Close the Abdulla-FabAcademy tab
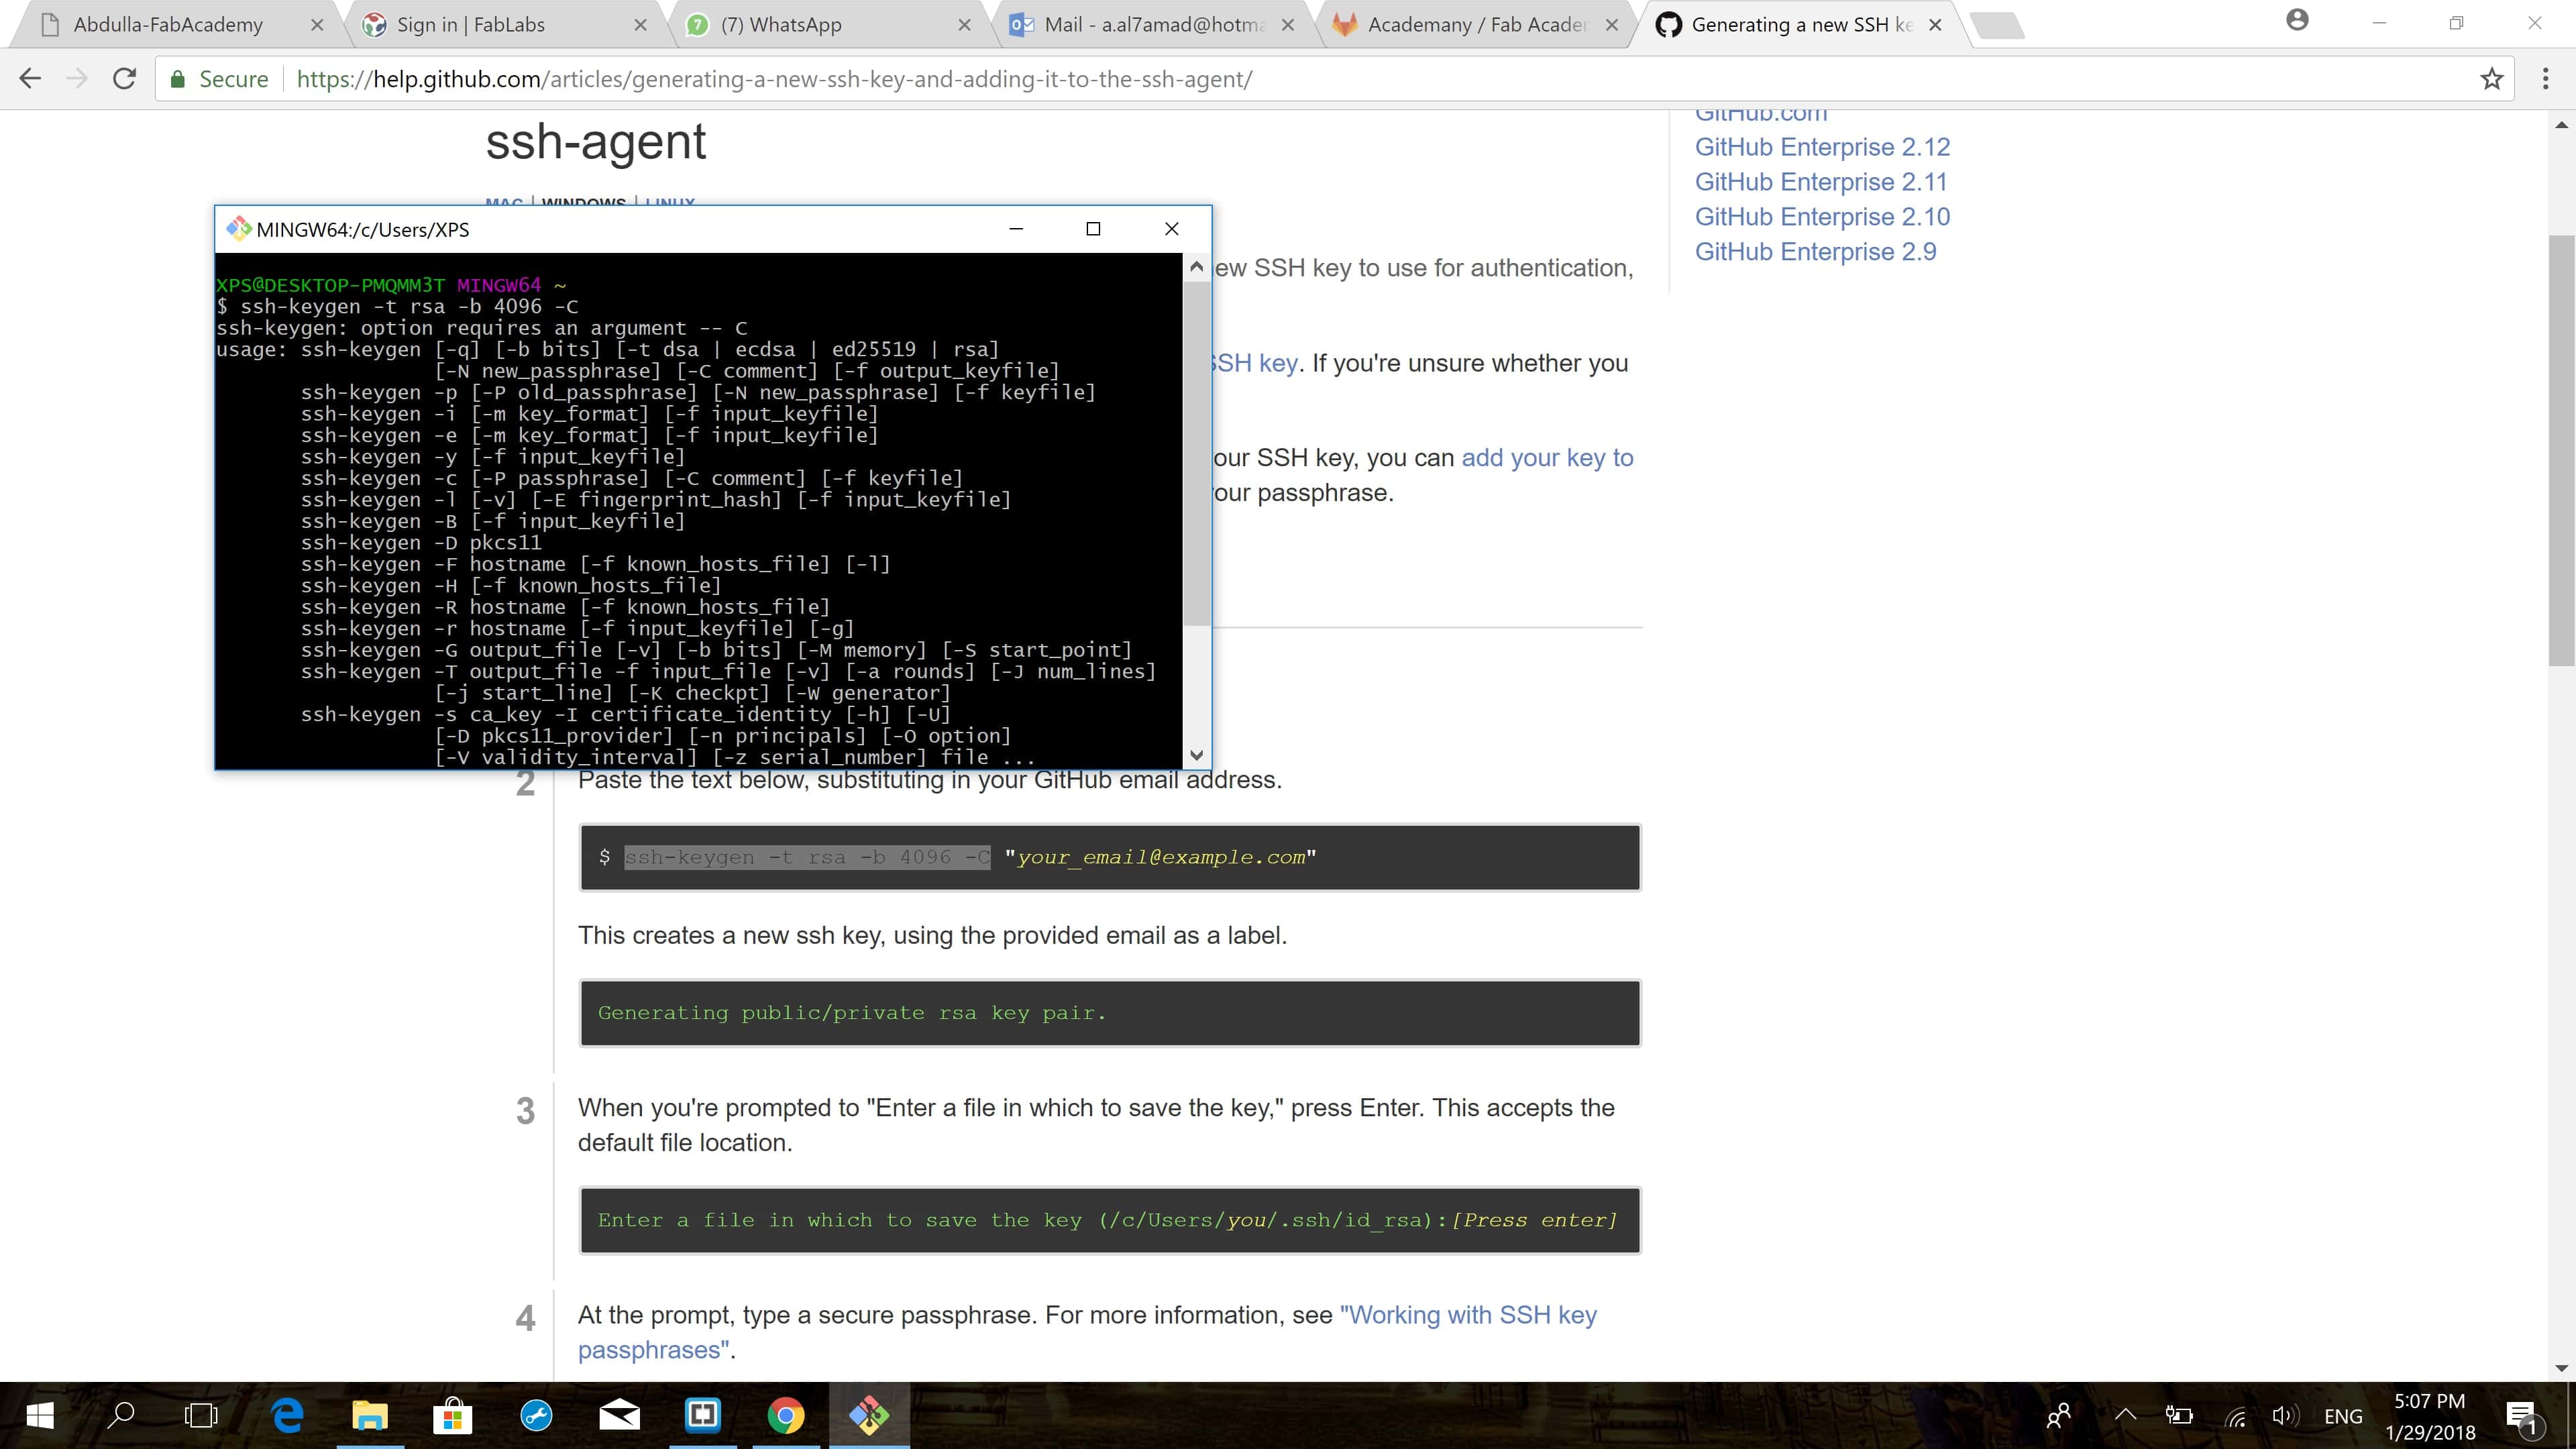Viewport: 2576px width, 1449px height. point(317,25)
